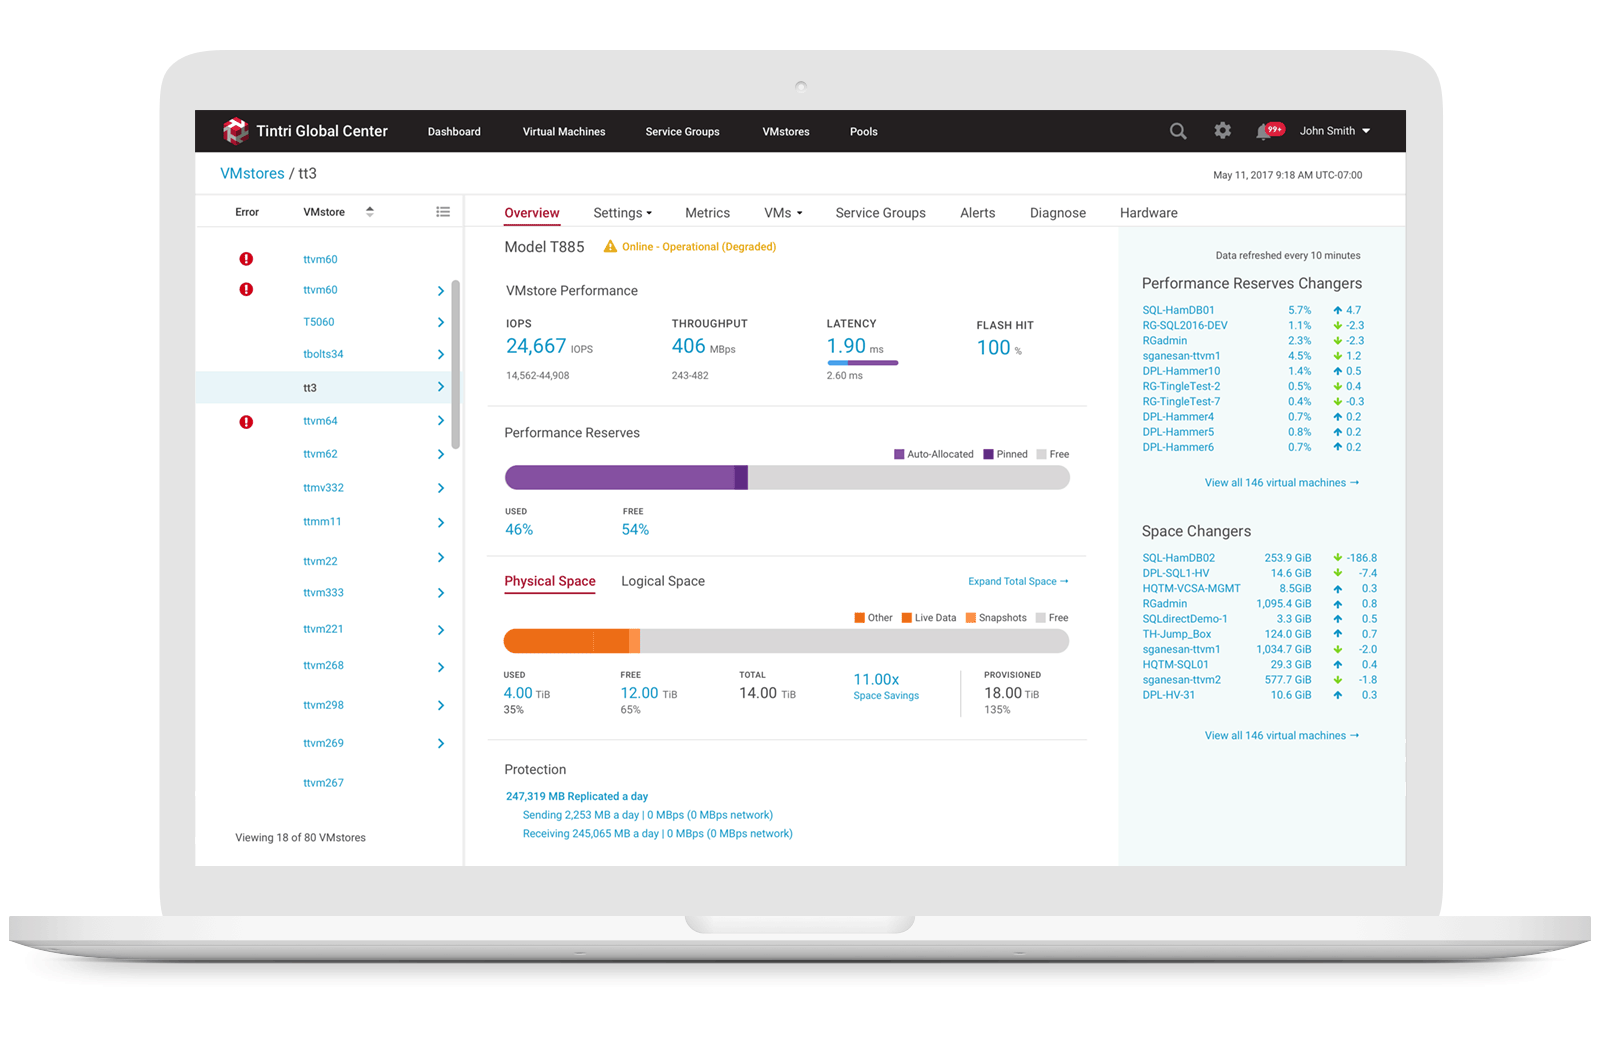This screenshot has height=1041, width=1600.
Task: Click the VMstores breadcrumb link
Action: pyautogui.click(x=252, y=174)
